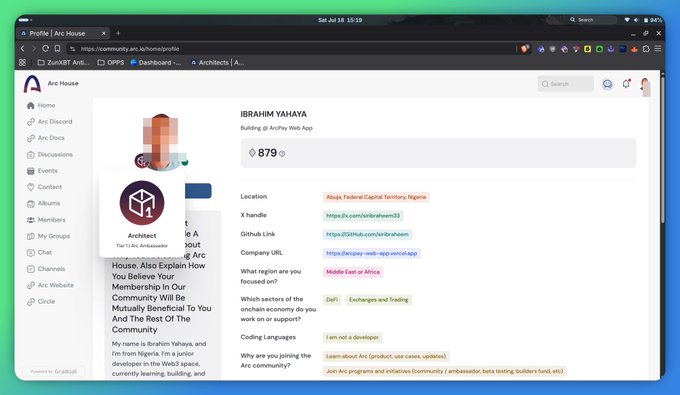The width and height of the screenshot is (680, 395).
Task: Click the Architect badge cube icon
Action: pyautogui.click(x=142, y=203)
